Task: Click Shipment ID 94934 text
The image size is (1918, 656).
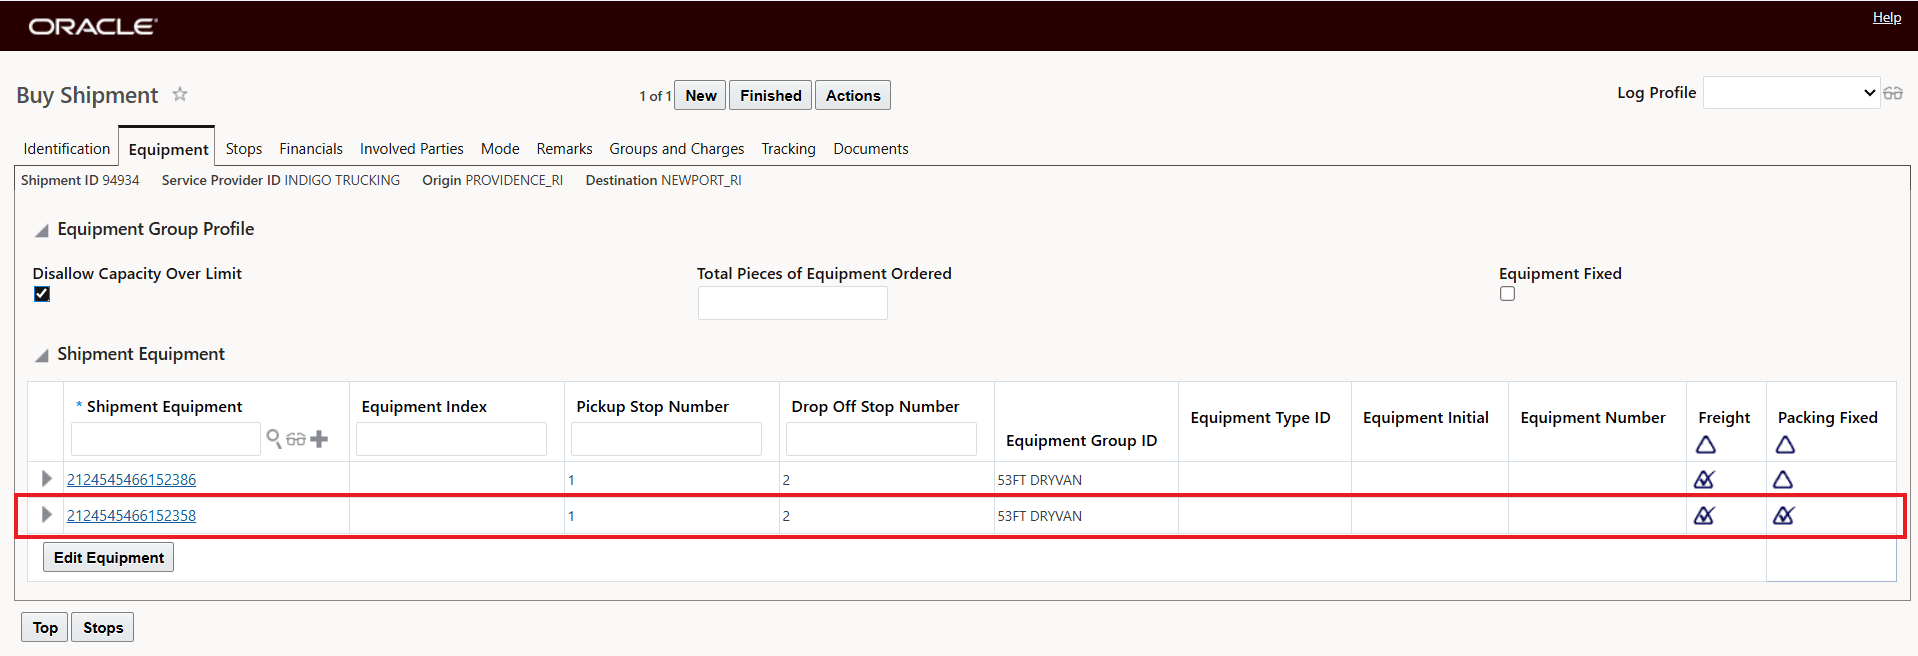Action: point(80,180)
